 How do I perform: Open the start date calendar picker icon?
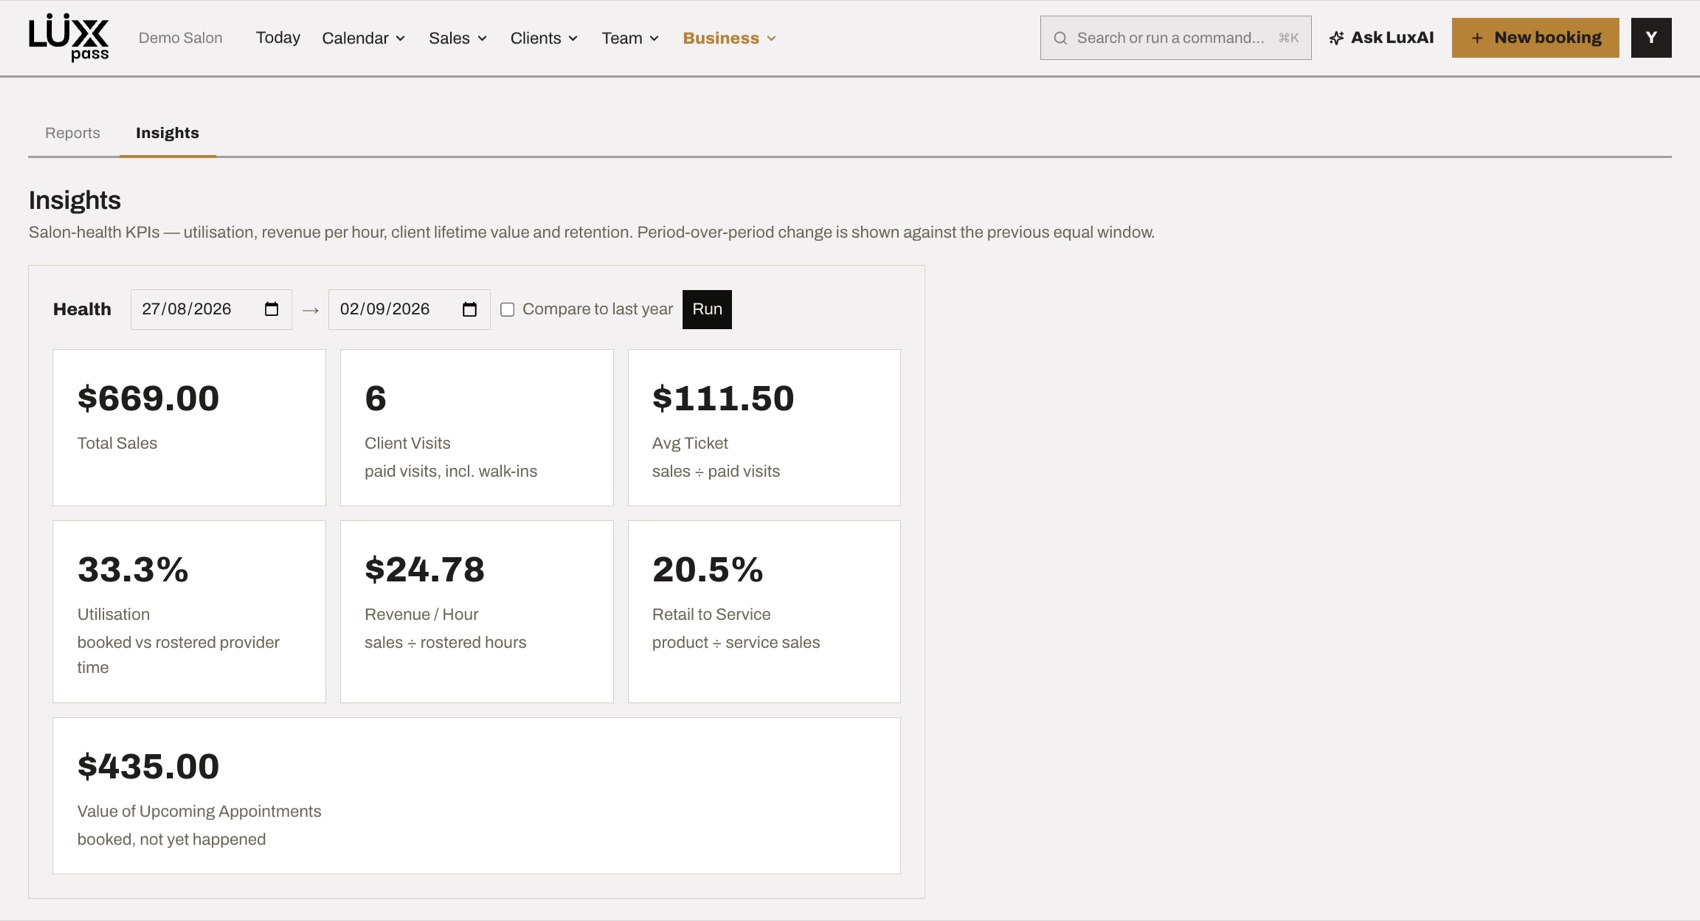(x=271, y=309)
